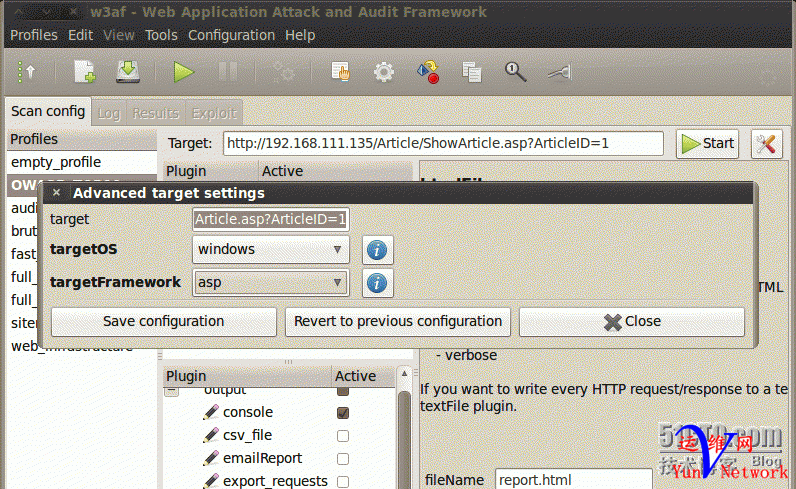Click the lower Plugin column header
Image resolution: width=796 pixels, height=489 pixels.
247,376
